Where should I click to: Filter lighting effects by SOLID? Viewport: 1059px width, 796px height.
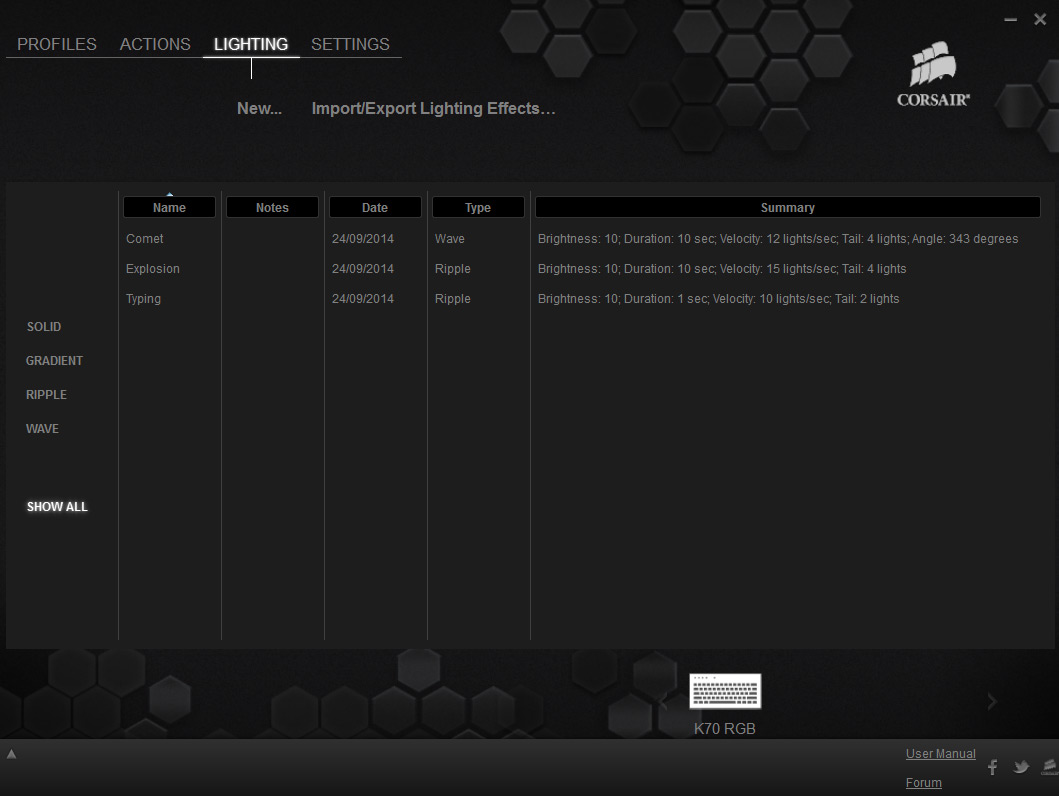pyautogui.click(x=44, y=327)
